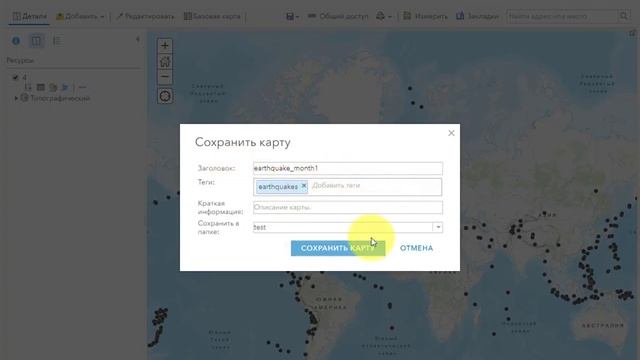Click the Сохранить карту button
This screenshot has height=360, width=640.
pos(338,248)
